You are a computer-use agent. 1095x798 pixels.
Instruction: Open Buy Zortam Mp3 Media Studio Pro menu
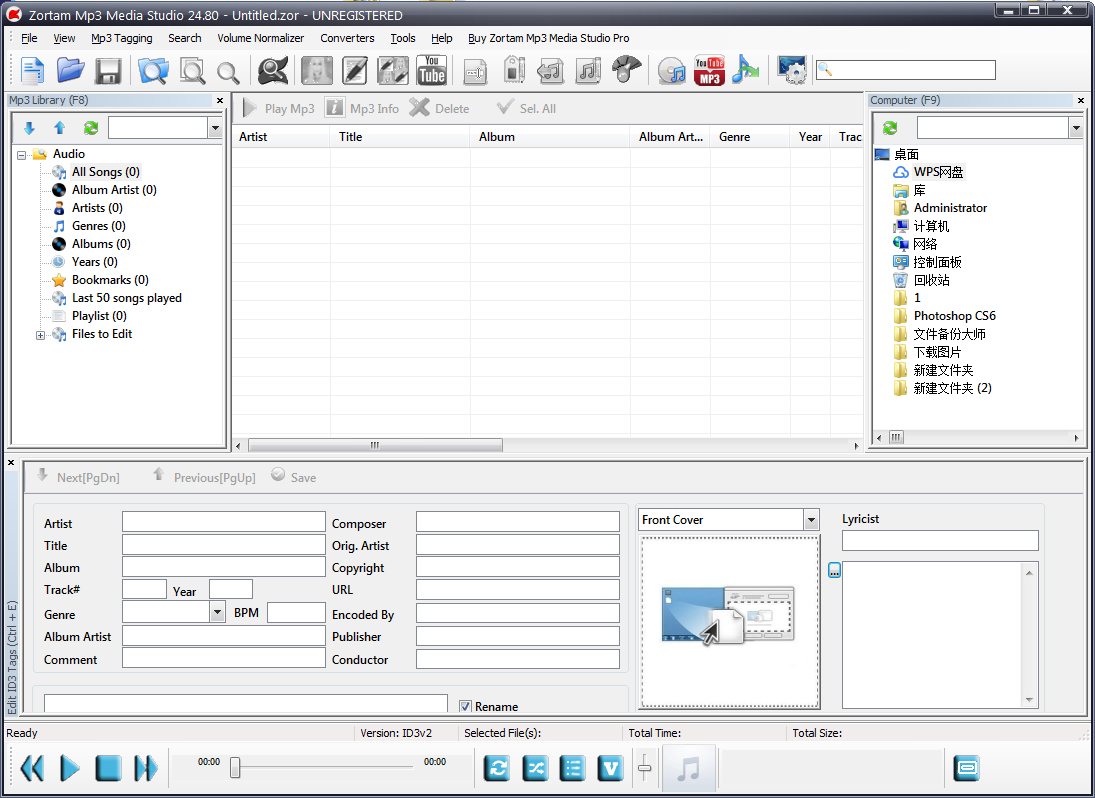[548, 38]
